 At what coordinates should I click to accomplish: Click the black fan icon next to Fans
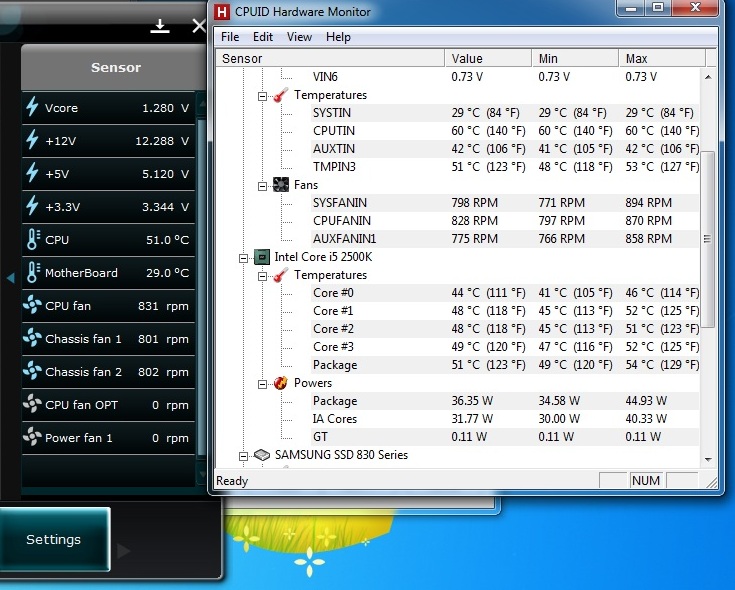click(281, 185)
